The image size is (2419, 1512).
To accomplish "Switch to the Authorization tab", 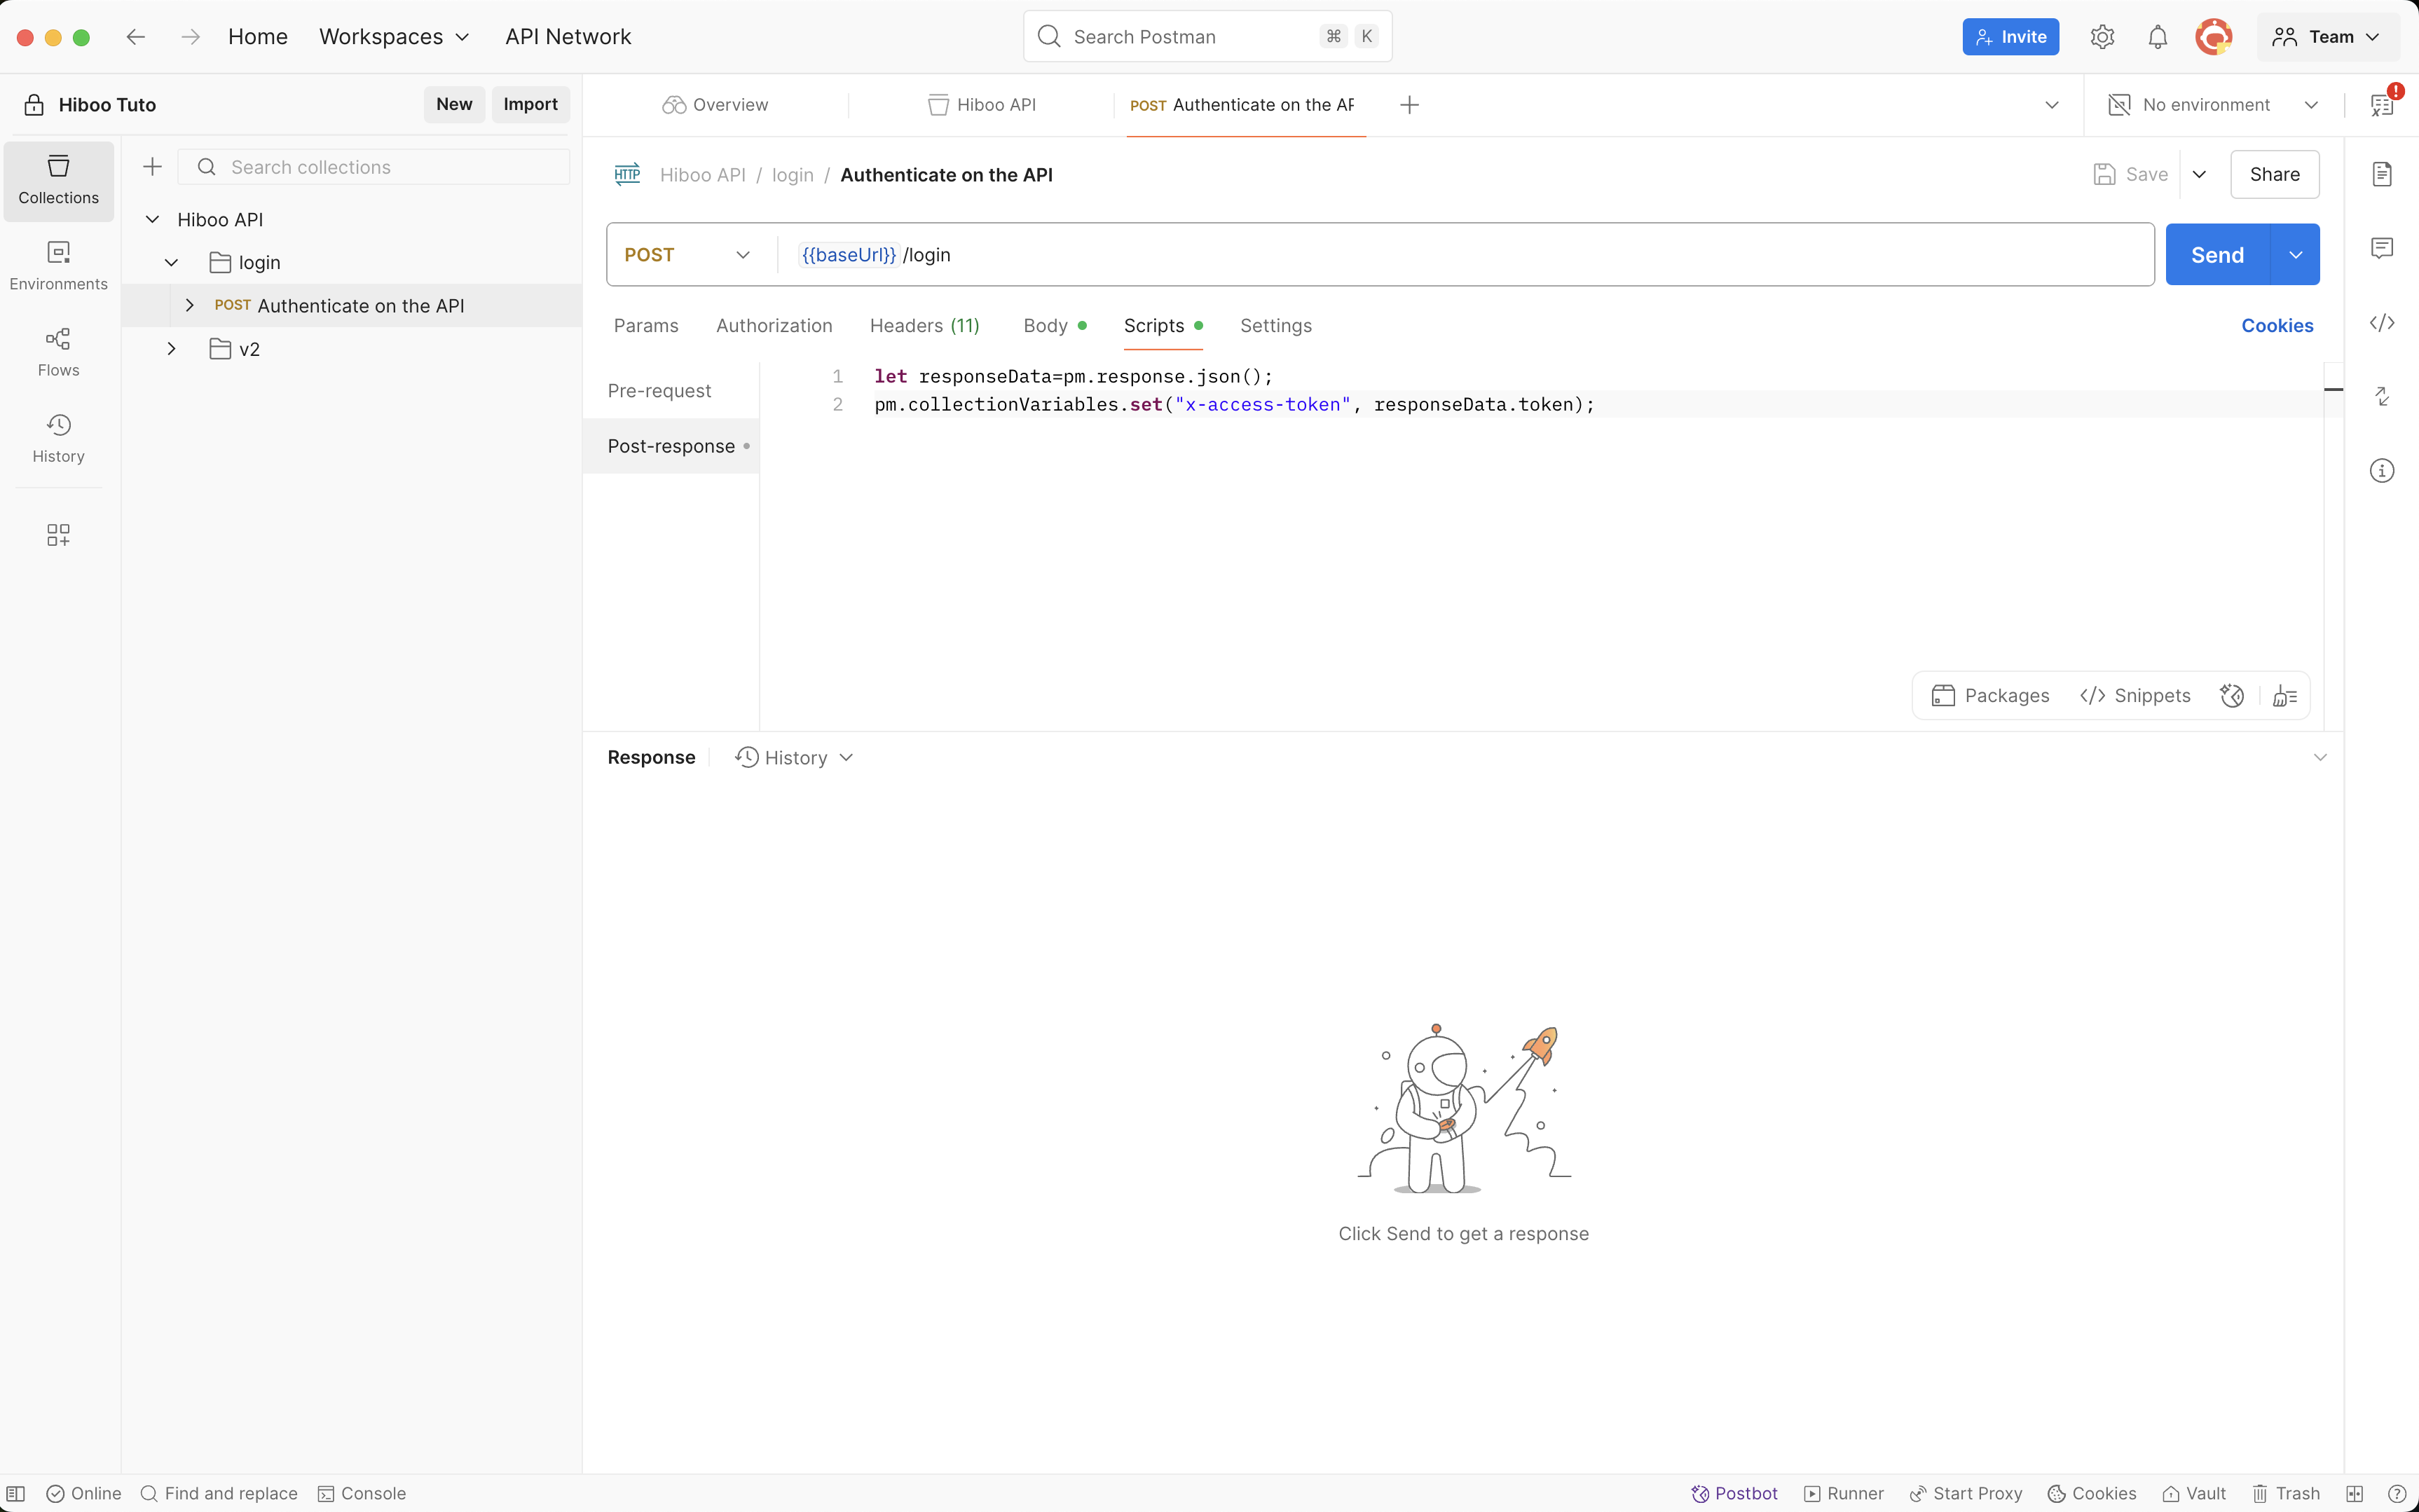I will coord(774,325).
